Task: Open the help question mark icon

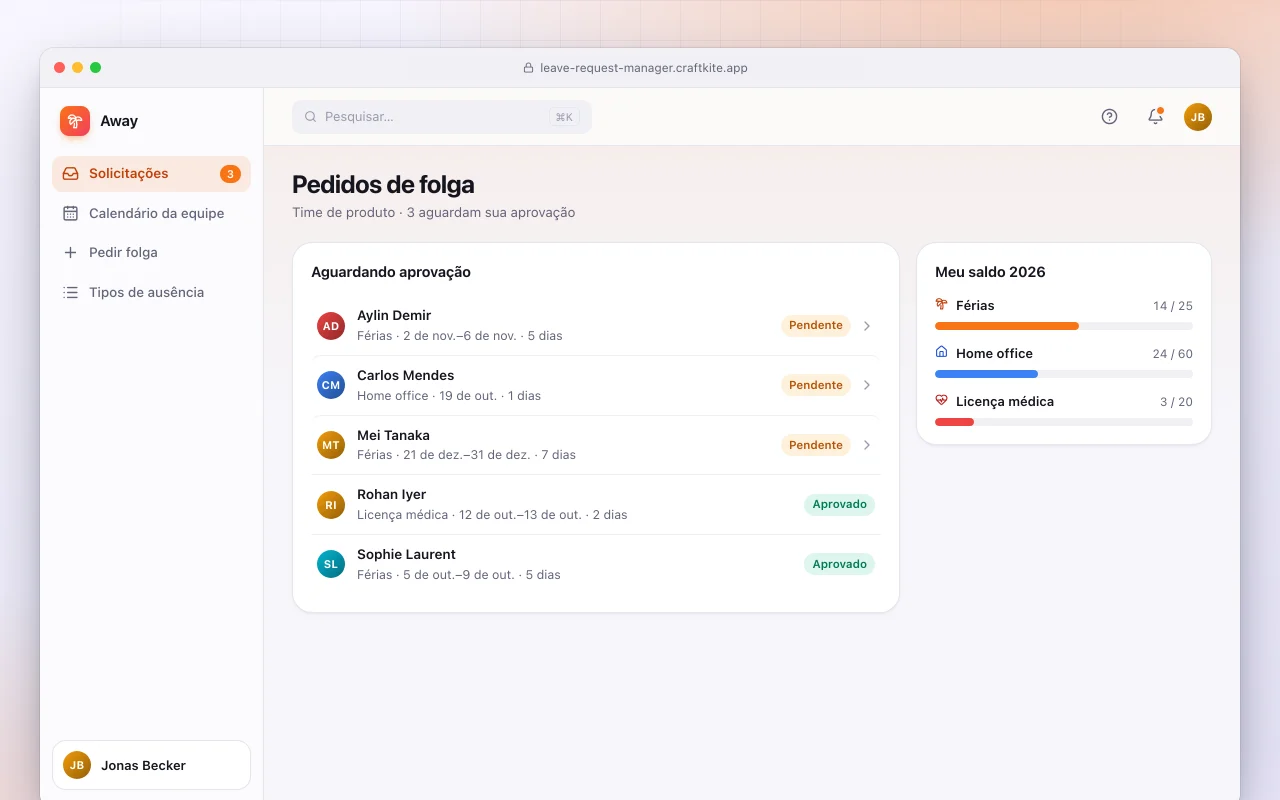Action: pyautogui.click(x=1109, y=117)
